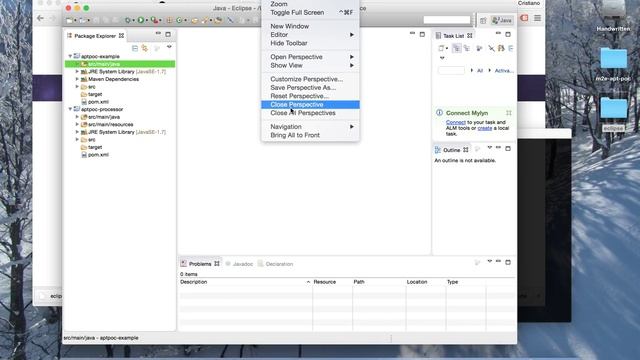Sort by the Location column header
The width and height of the screenshot is (640, 360).
click(426, 282)
